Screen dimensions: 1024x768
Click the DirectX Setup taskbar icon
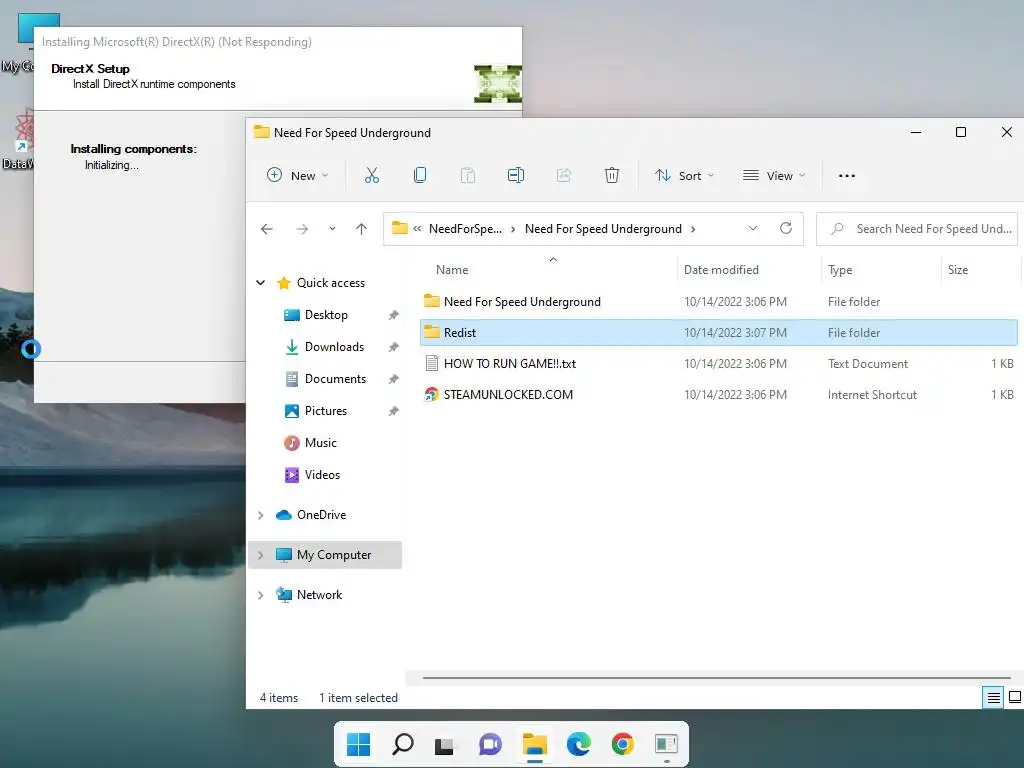pyautogui.click(x=667, y=744)
